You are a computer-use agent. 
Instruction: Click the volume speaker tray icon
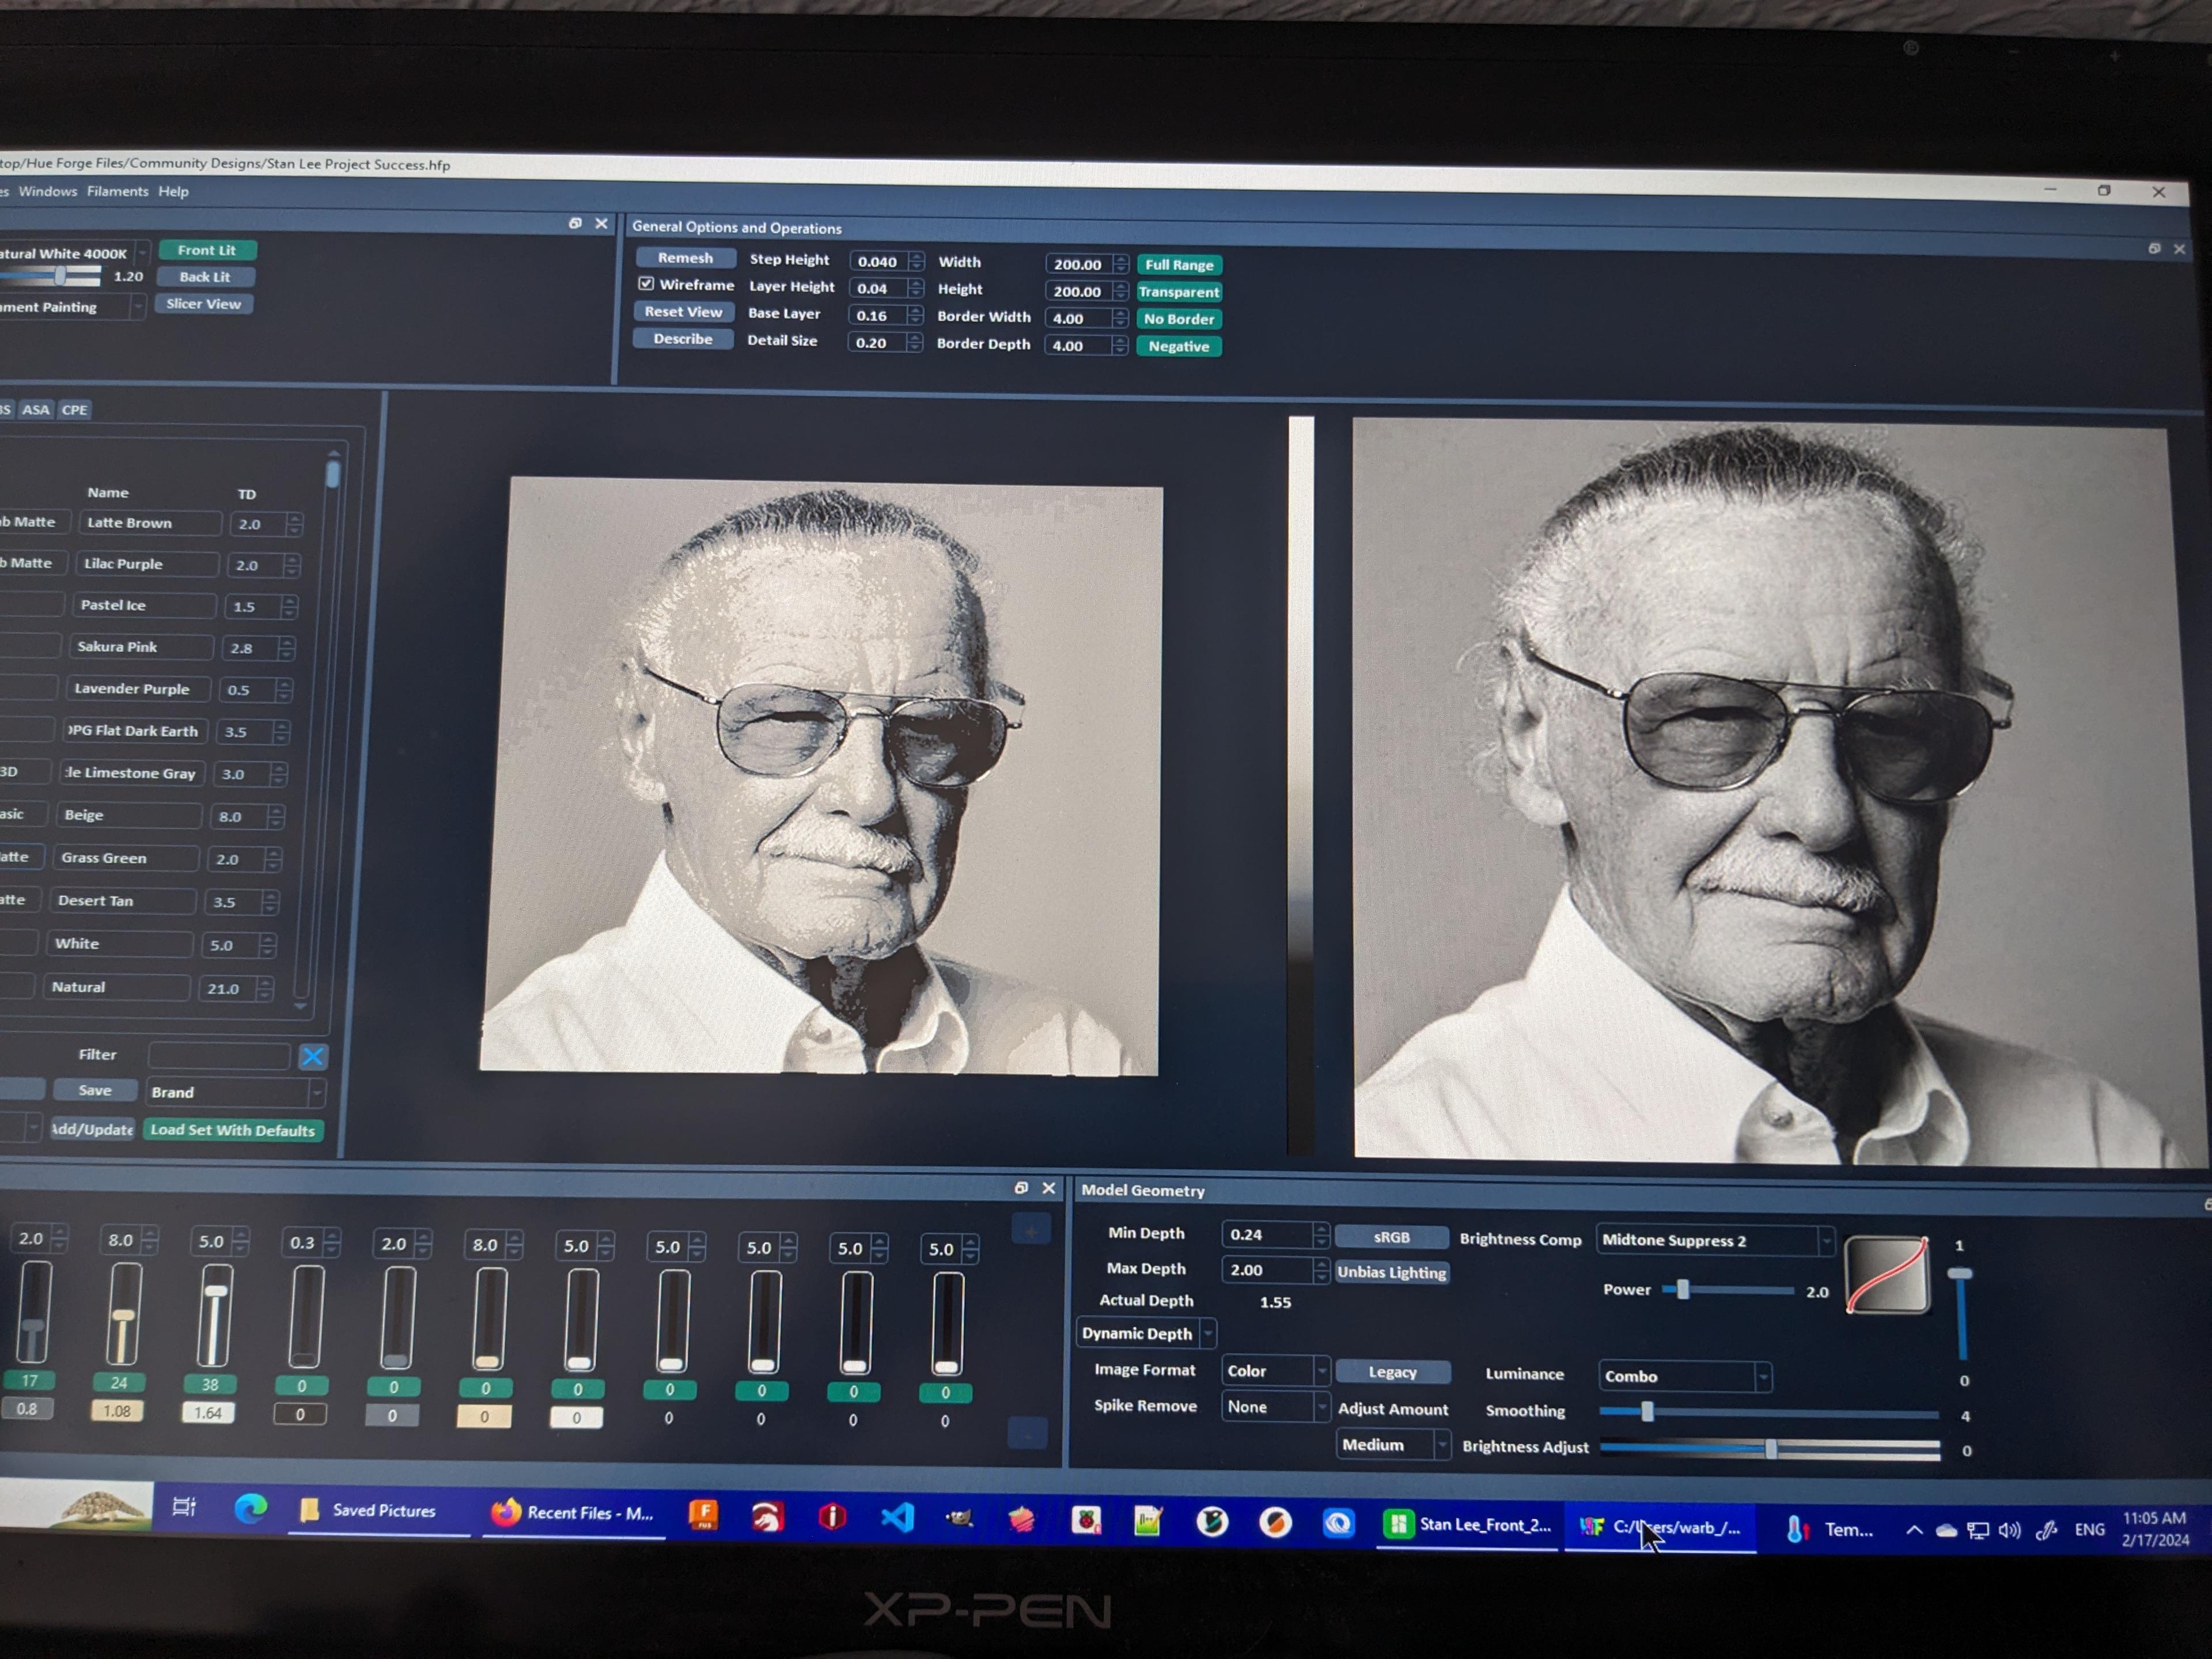coord(2009,1531)
